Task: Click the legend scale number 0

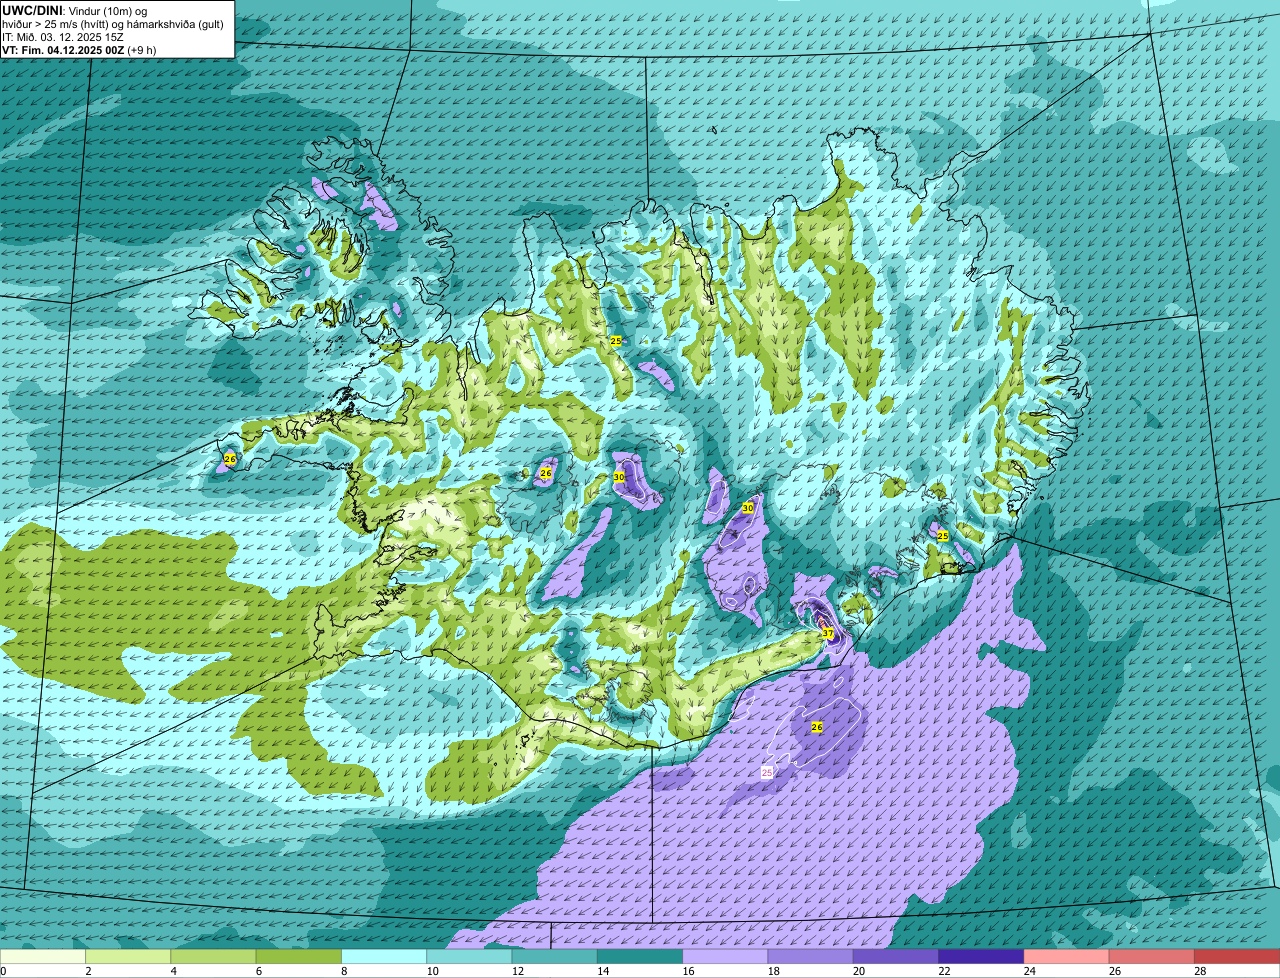Action: click(x=4, y=971)
